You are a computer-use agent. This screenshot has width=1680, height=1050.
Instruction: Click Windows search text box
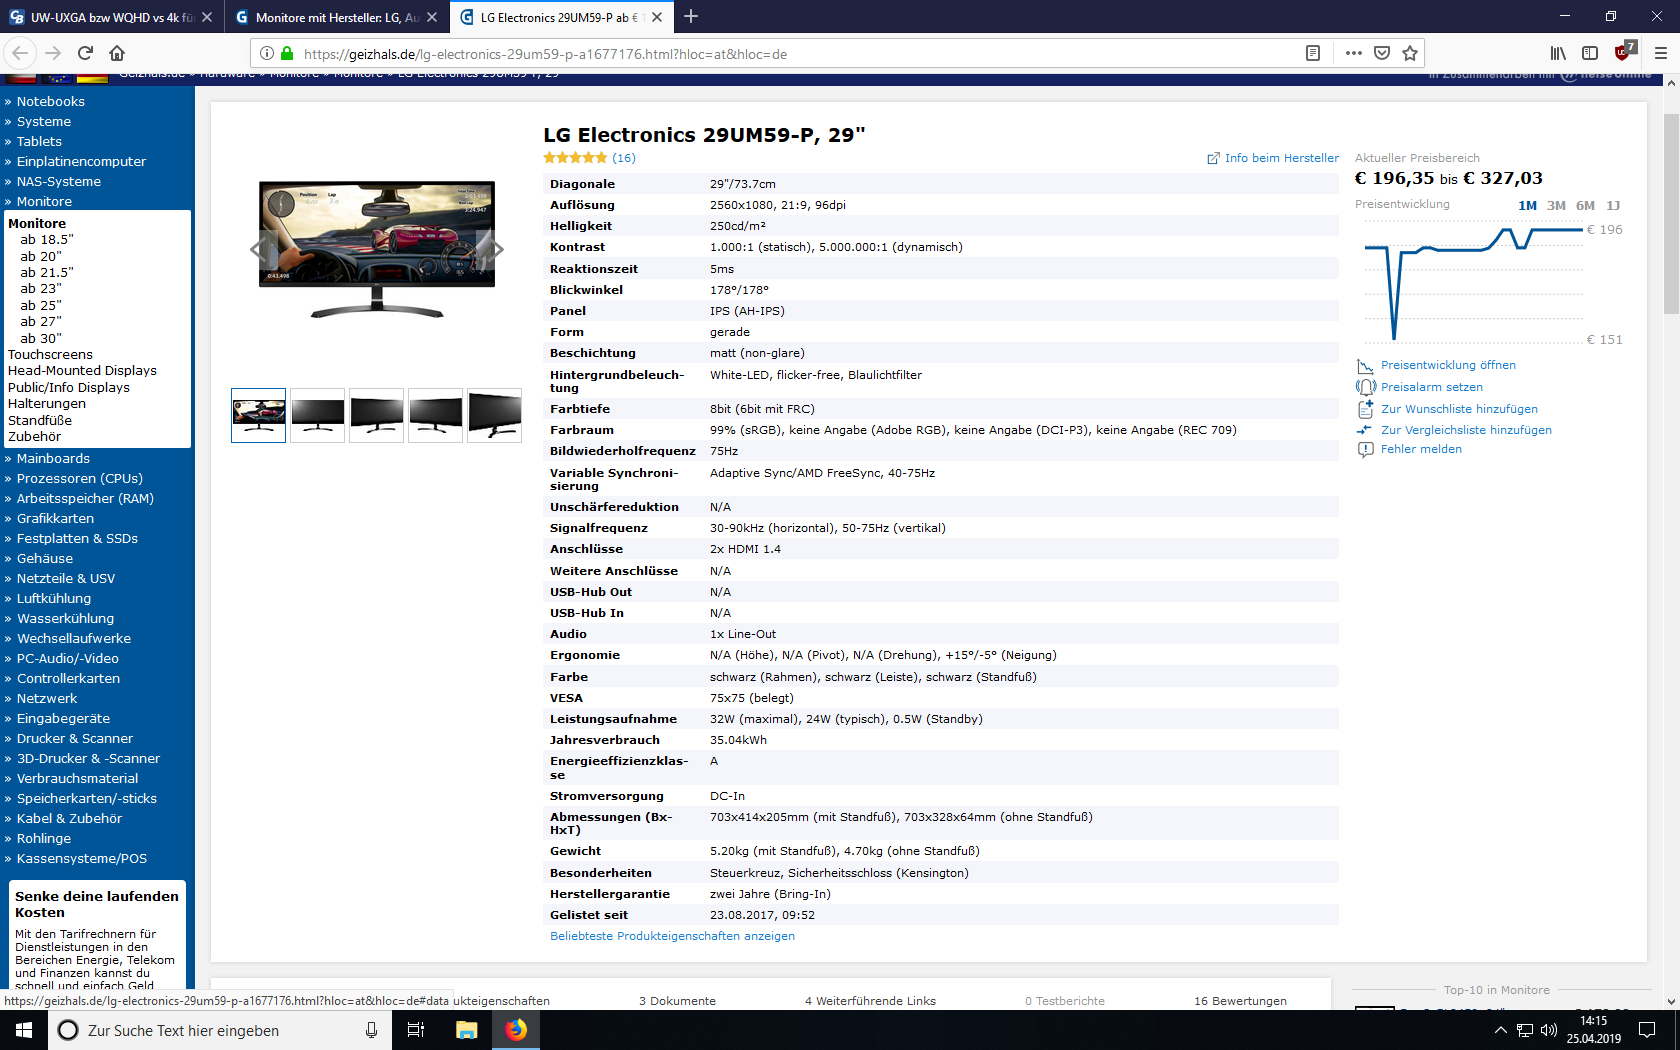[220, 1030]
